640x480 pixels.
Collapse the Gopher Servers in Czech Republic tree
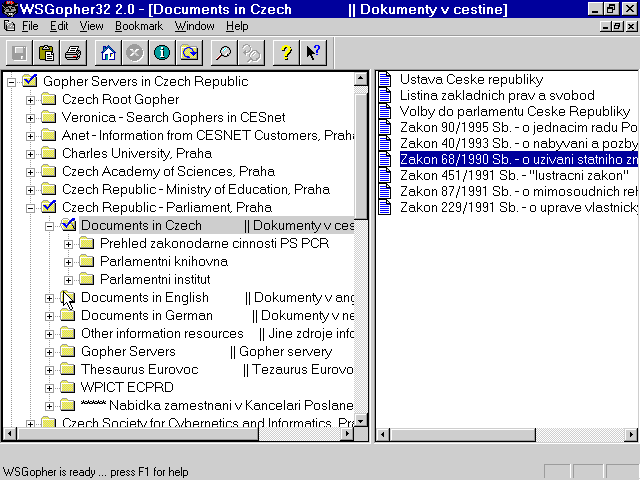12,82
